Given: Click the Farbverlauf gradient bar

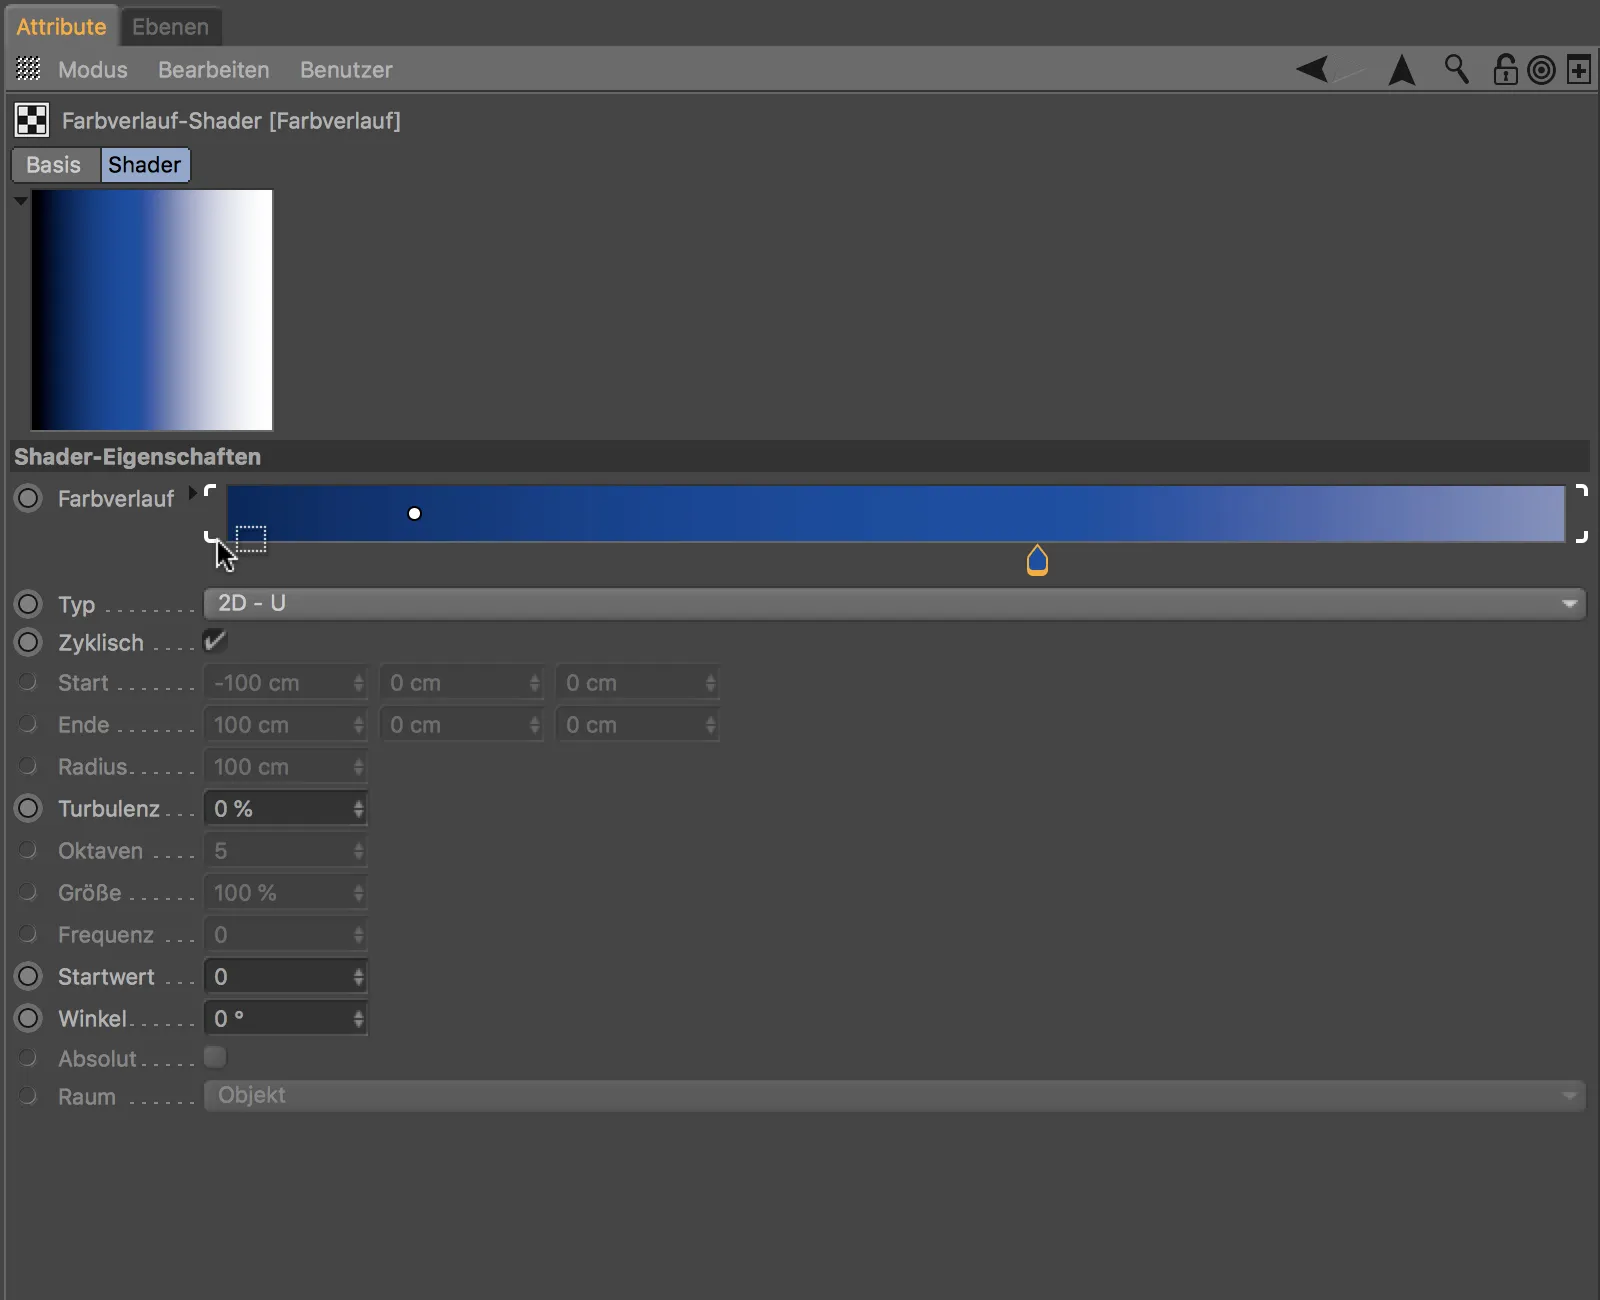Looking at the screenshot, I should [x=896, y=514].
